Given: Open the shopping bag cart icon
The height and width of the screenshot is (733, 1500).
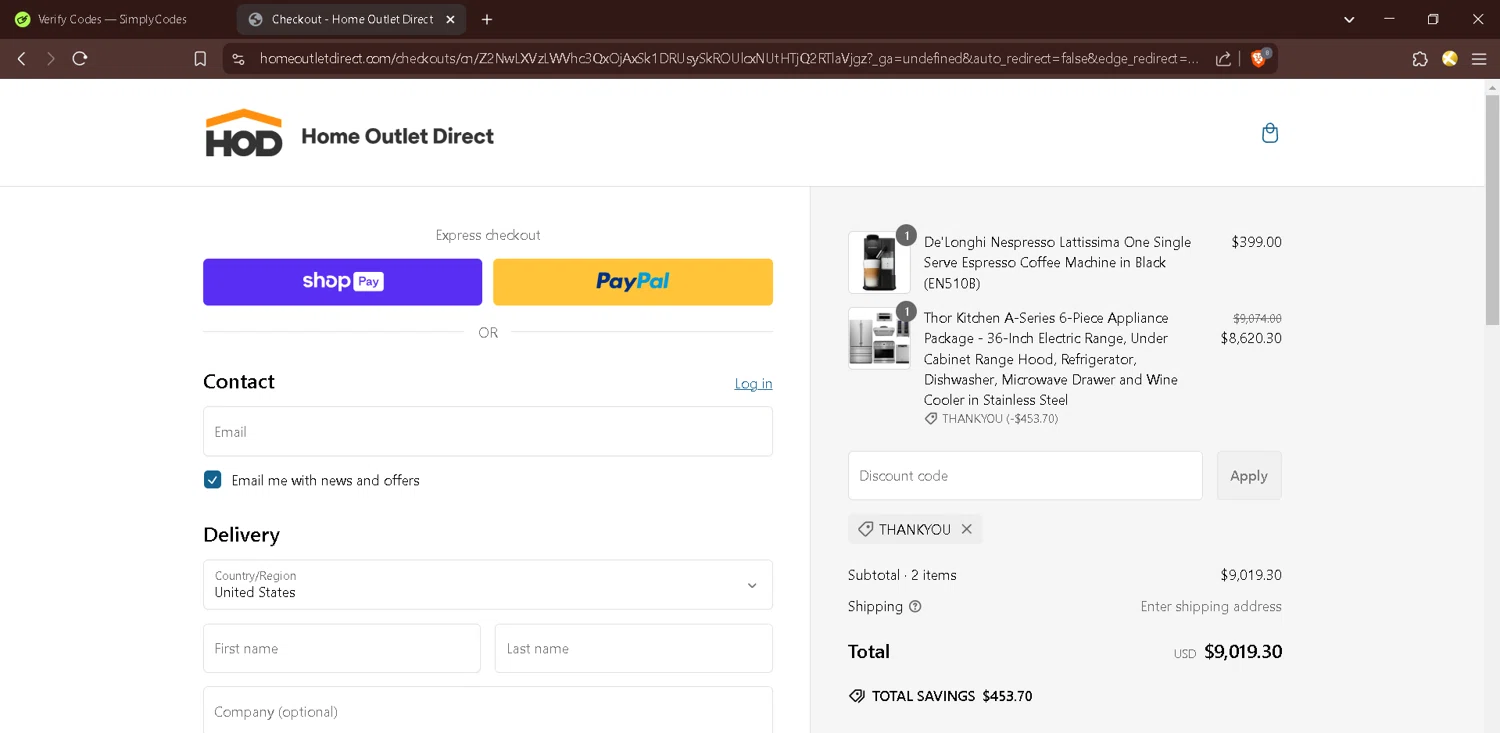Looking at the screenshot, I should [x=1270, y=134].
